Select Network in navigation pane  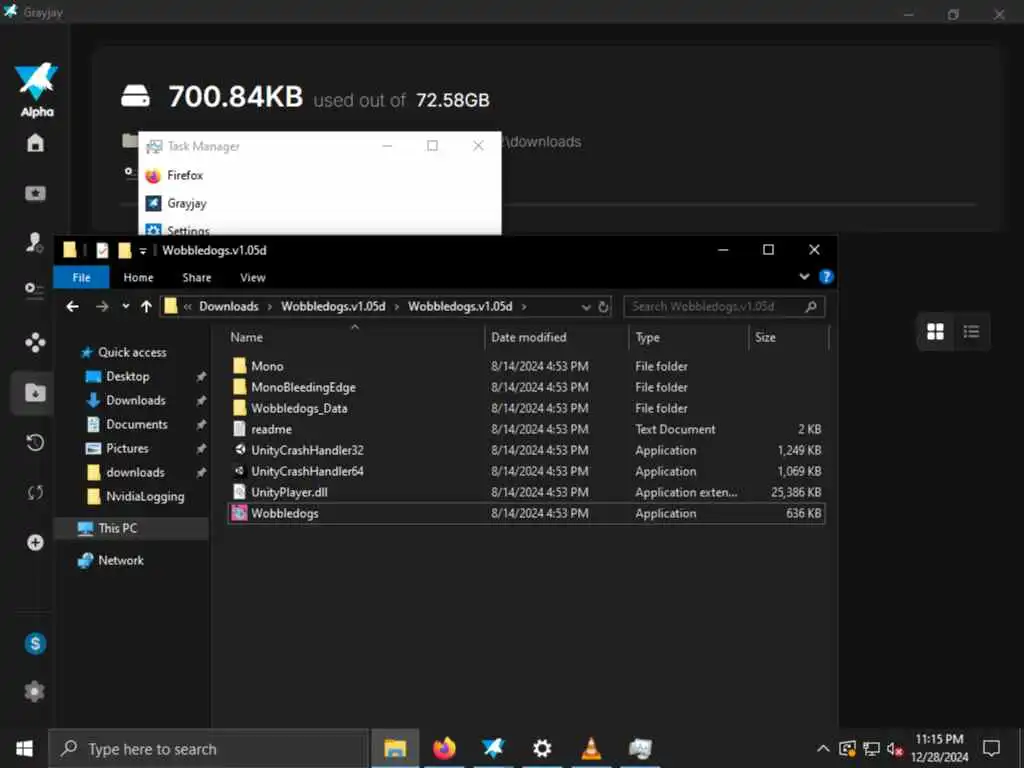tap(120, 560)
